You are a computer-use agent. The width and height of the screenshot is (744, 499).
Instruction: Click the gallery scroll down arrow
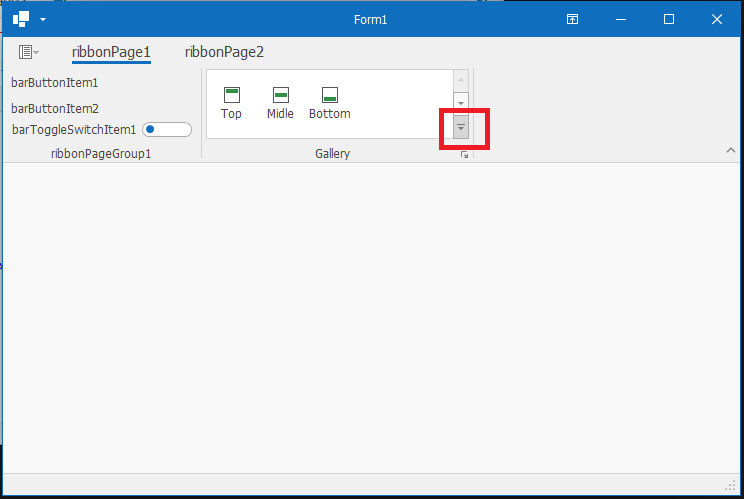pyautogui.click(x=461, y=103)
